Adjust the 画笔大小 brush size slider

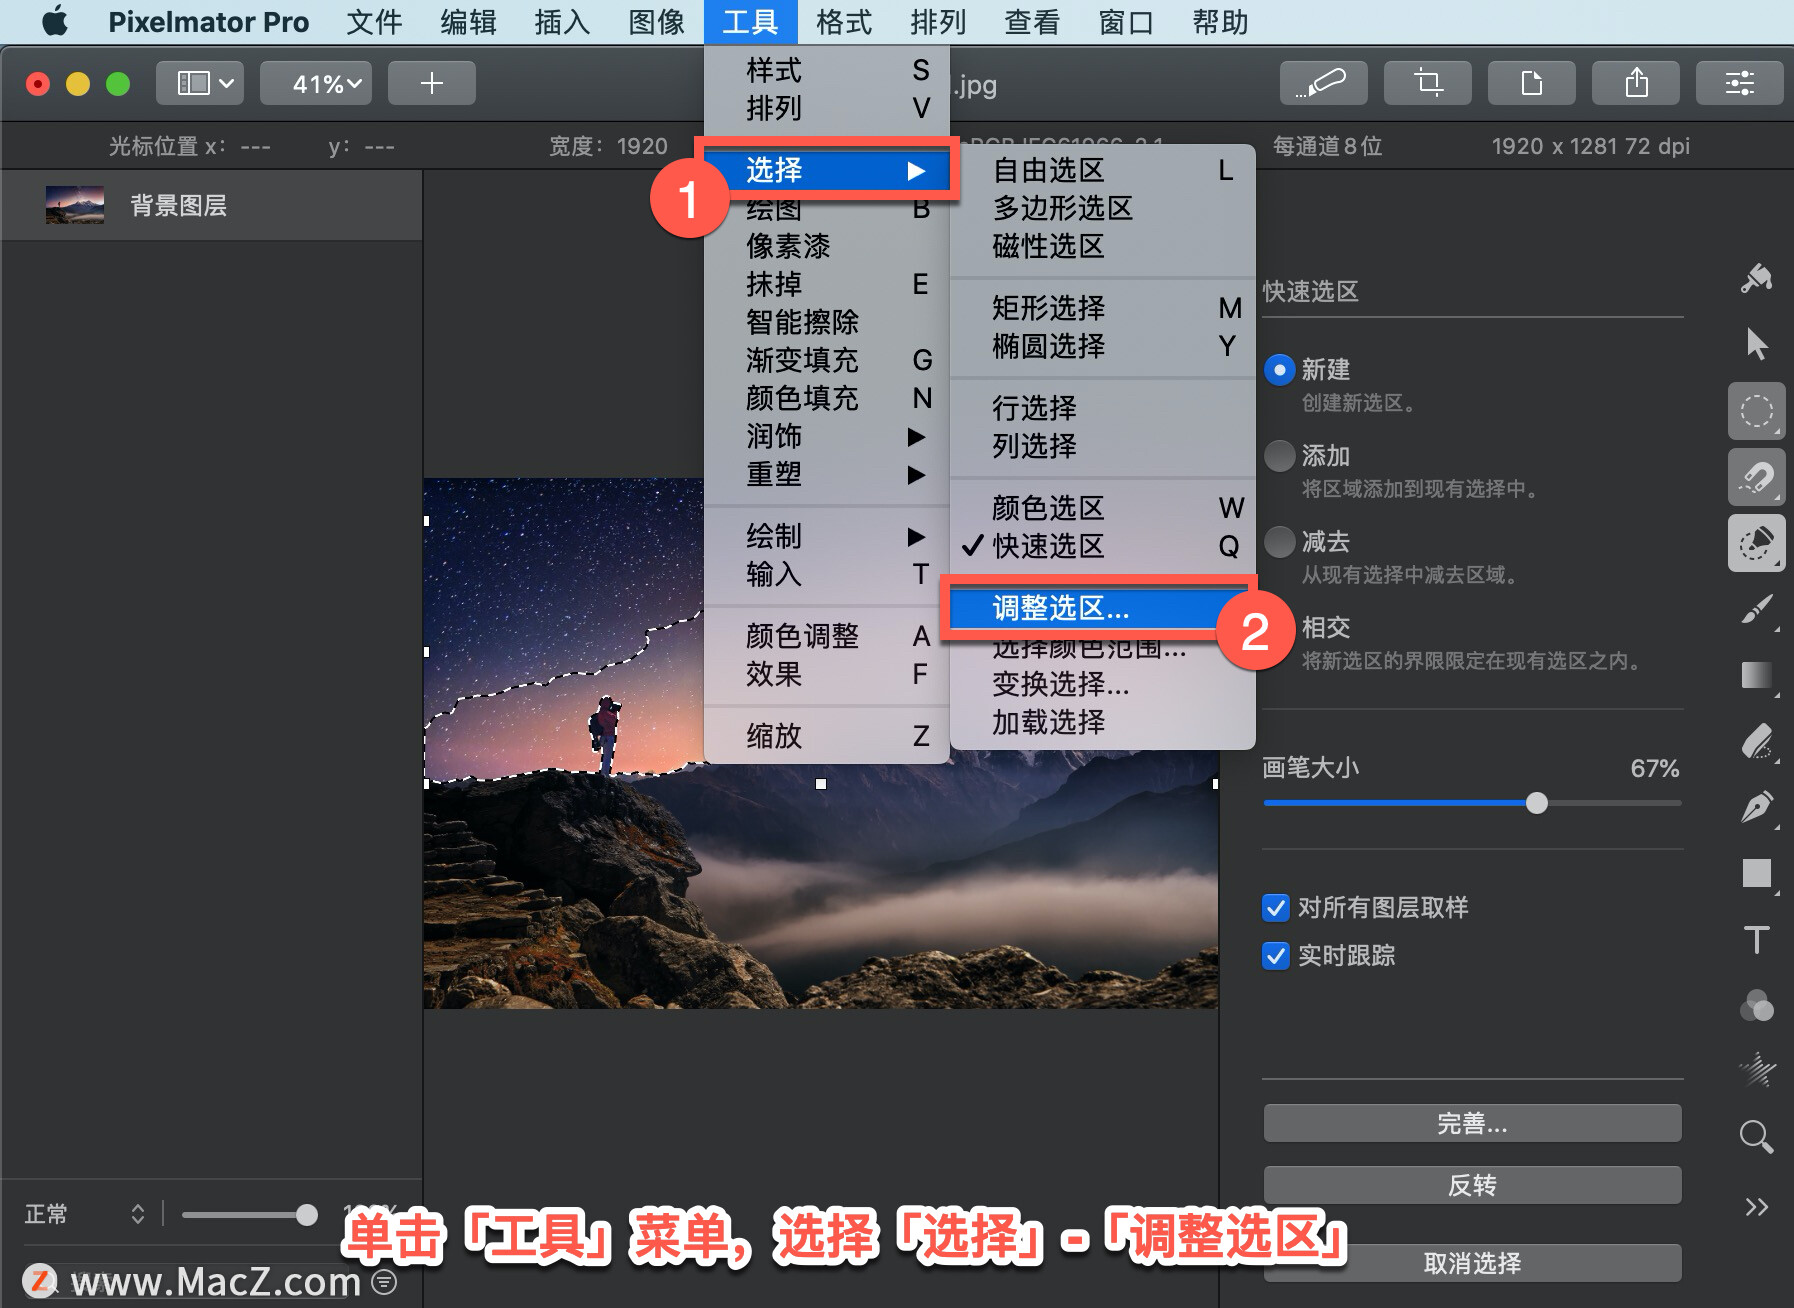point(1537,803)
